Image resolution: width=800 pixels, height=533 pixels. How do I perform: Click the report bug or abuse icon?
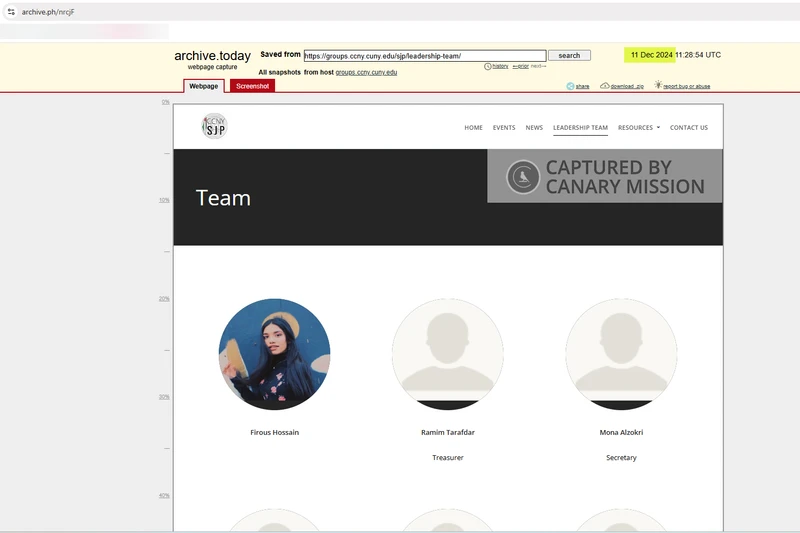point(658,85)
